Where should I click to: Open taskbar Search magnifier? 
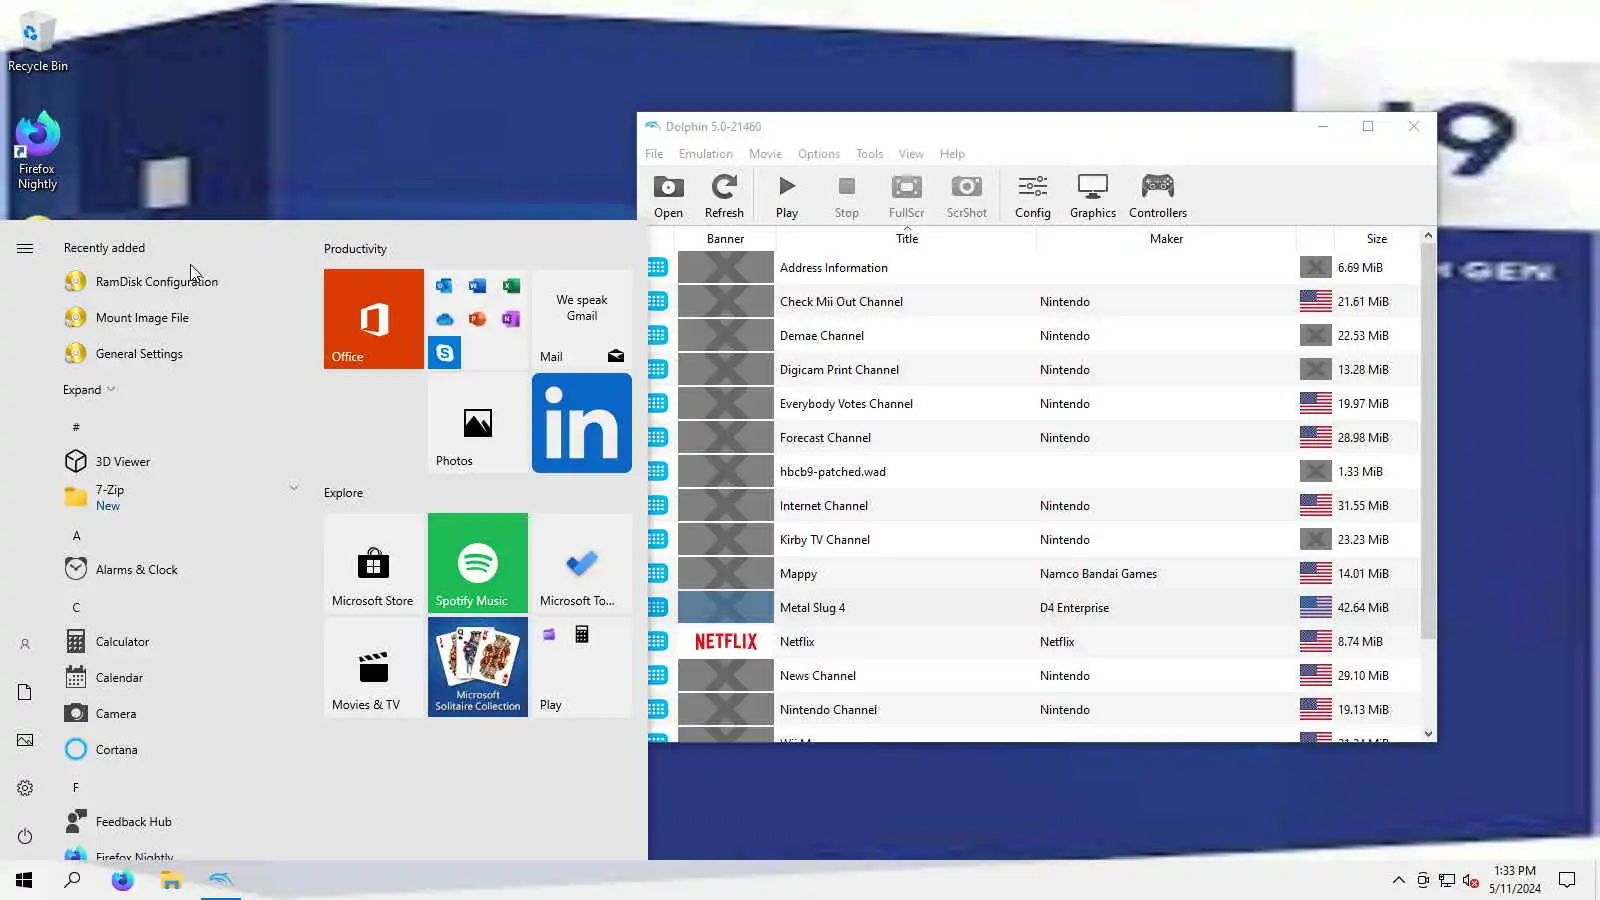(72, 880)
